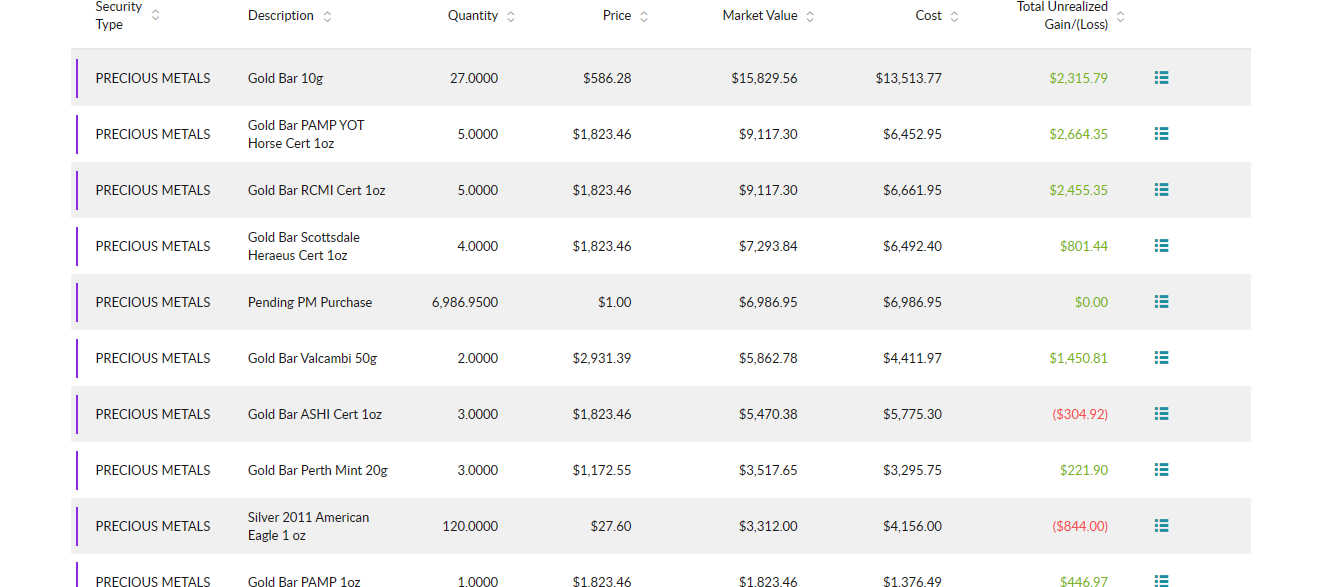The width and height of the screenshot is (1334, 587).
Task: Click the Market Value column header text
Action: pyautogui.click(x=760, y=16)
